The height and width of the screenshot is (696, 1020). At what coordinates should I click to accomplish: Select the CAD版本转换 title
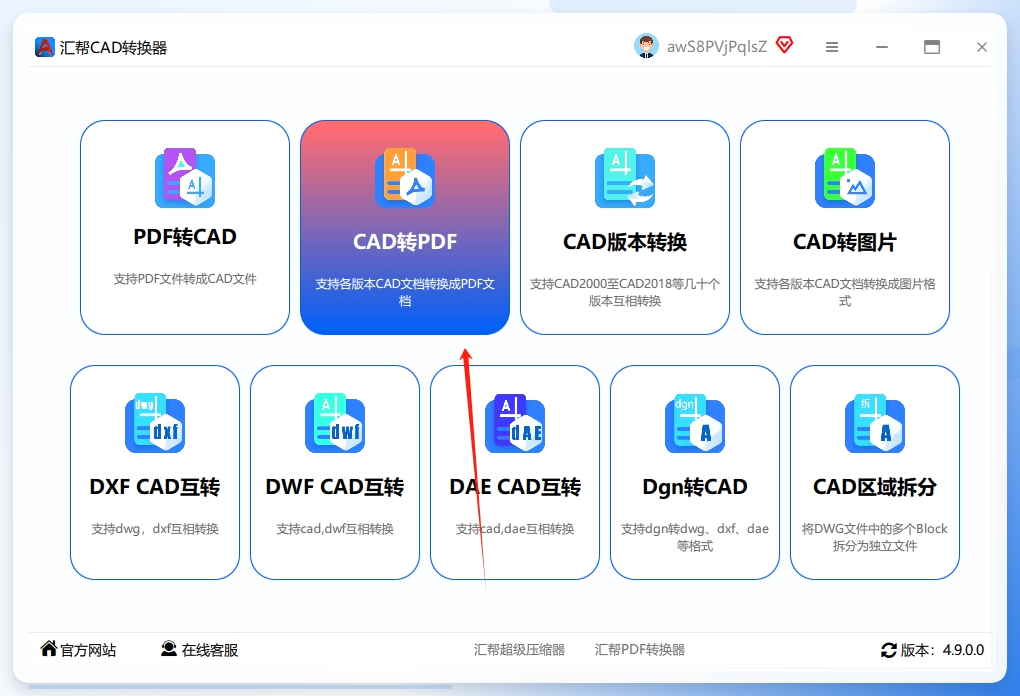(x=624, y=242)
